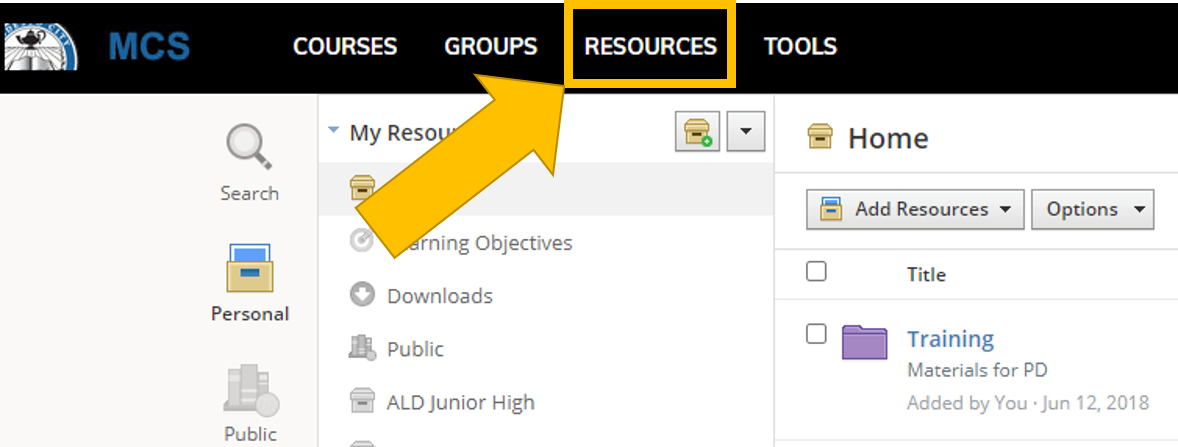Image resolution: width=1178 pixels, height=447 pixels.
Task: Select the Personal resources icon
Action: coord(250,267)
